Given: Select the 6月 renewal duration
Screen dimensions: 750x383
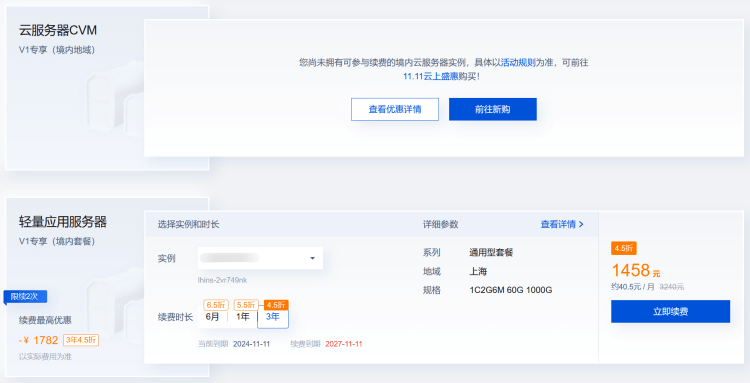Looking at the screenshot, I should (x=212, y=317).
